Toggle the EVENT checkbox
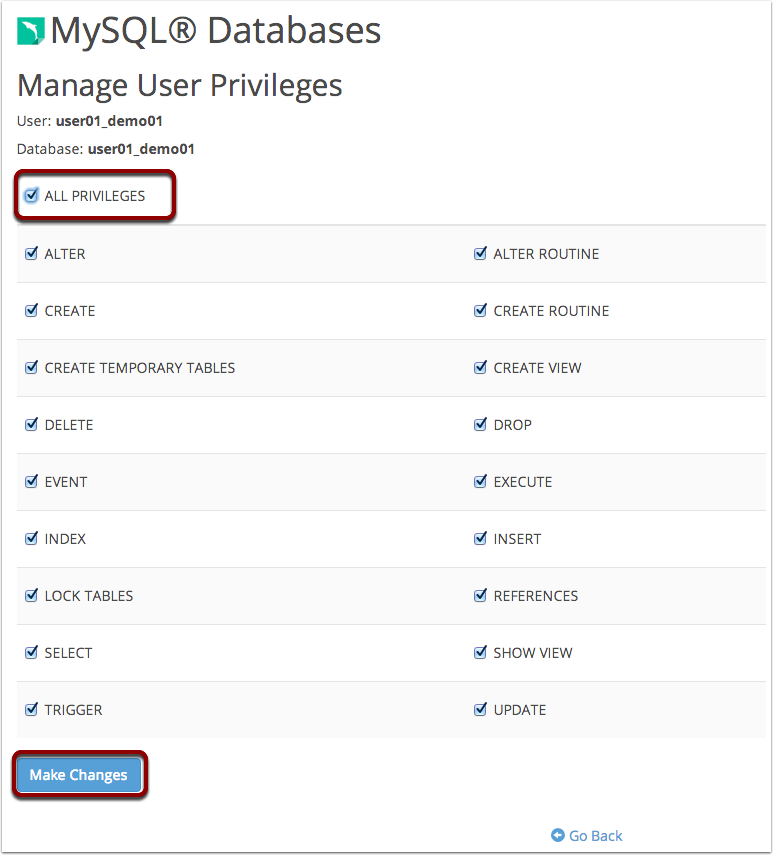This screenshot has height=855, width=773. 32,481
